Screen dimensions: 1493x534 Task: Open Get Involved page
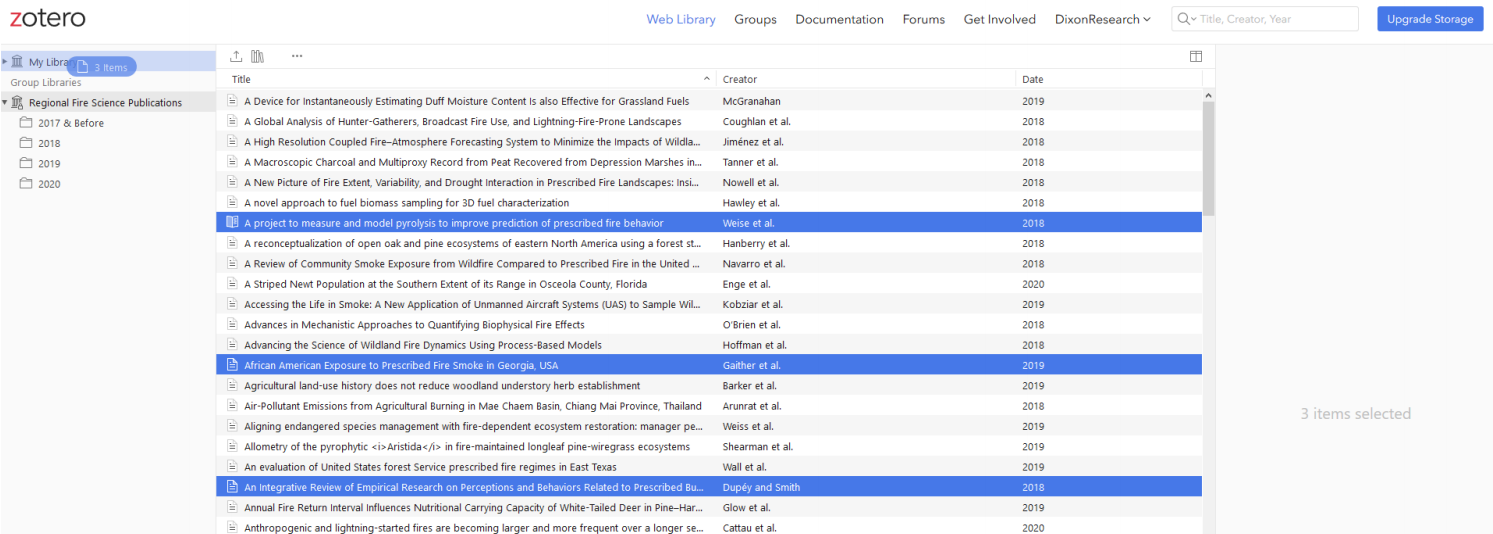[999, 19]
